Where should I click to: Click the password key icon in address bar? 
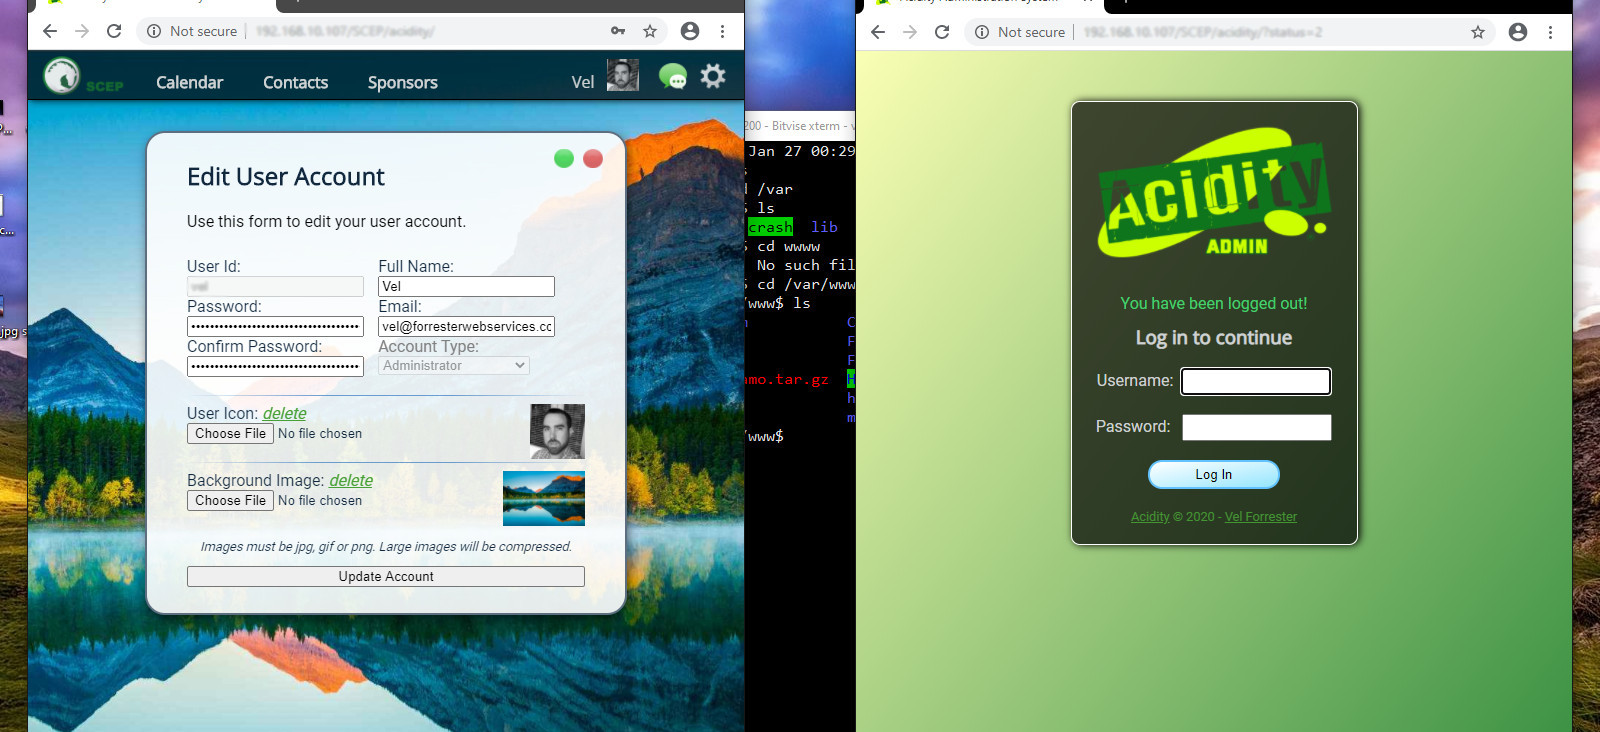pos(618,31)
